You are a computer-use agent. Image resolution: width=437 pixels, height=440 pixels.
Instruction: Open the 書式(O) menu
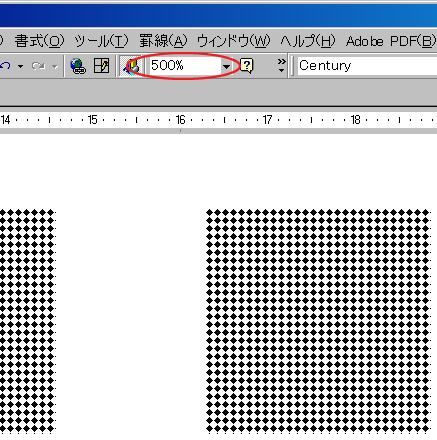point(39,41)
